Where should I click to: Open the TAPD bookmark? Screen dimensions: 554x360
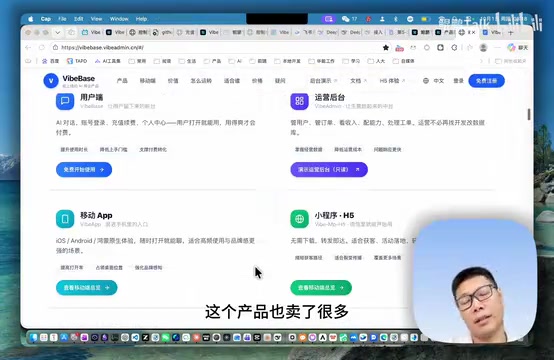coord(77,61)
